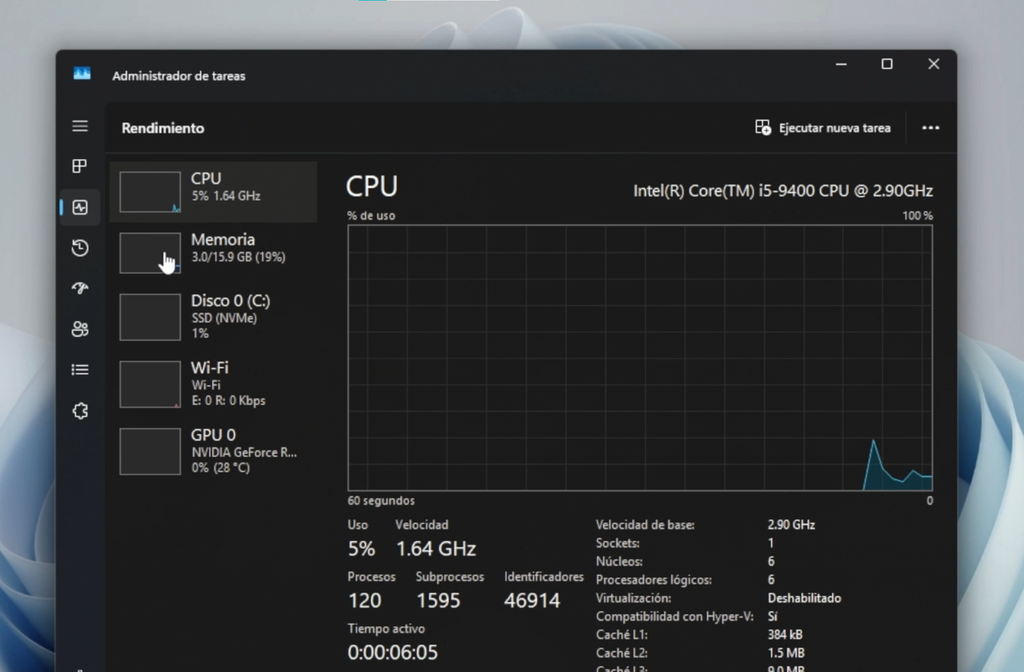1024x672 pixels.
Task: Select the Memoria performance entry
Action: click(214, 253)
